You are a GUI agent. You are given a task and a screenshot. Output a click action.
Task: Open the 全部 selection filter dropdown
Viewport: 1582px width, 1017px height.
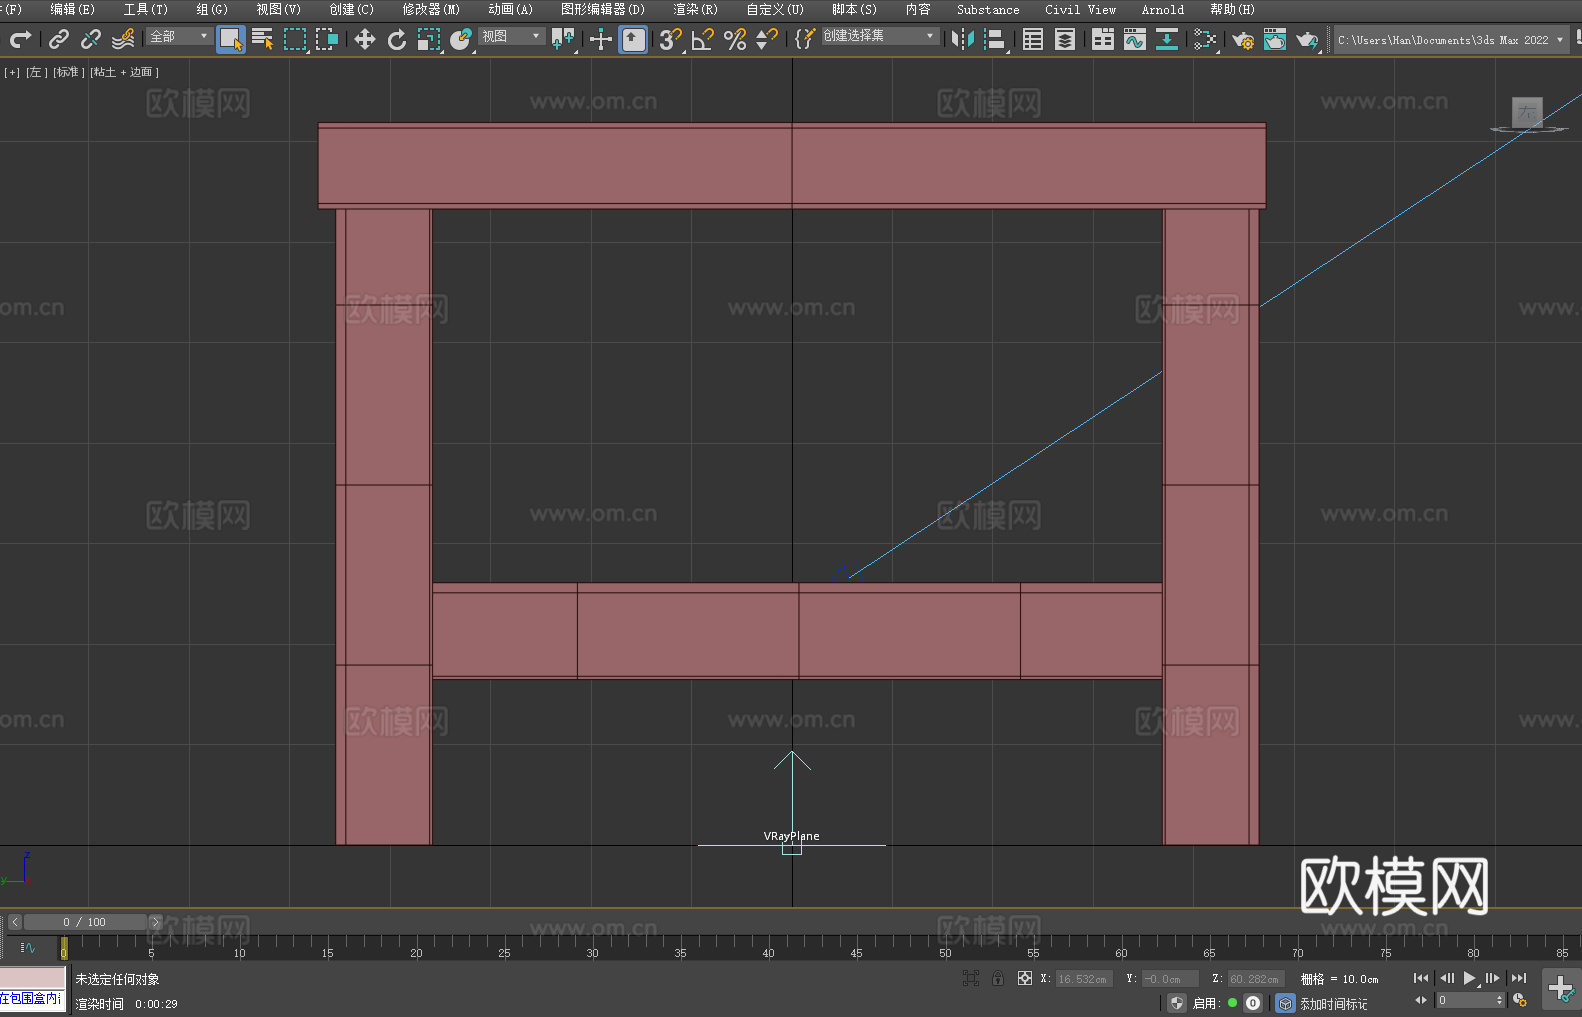tap(179, 36)
